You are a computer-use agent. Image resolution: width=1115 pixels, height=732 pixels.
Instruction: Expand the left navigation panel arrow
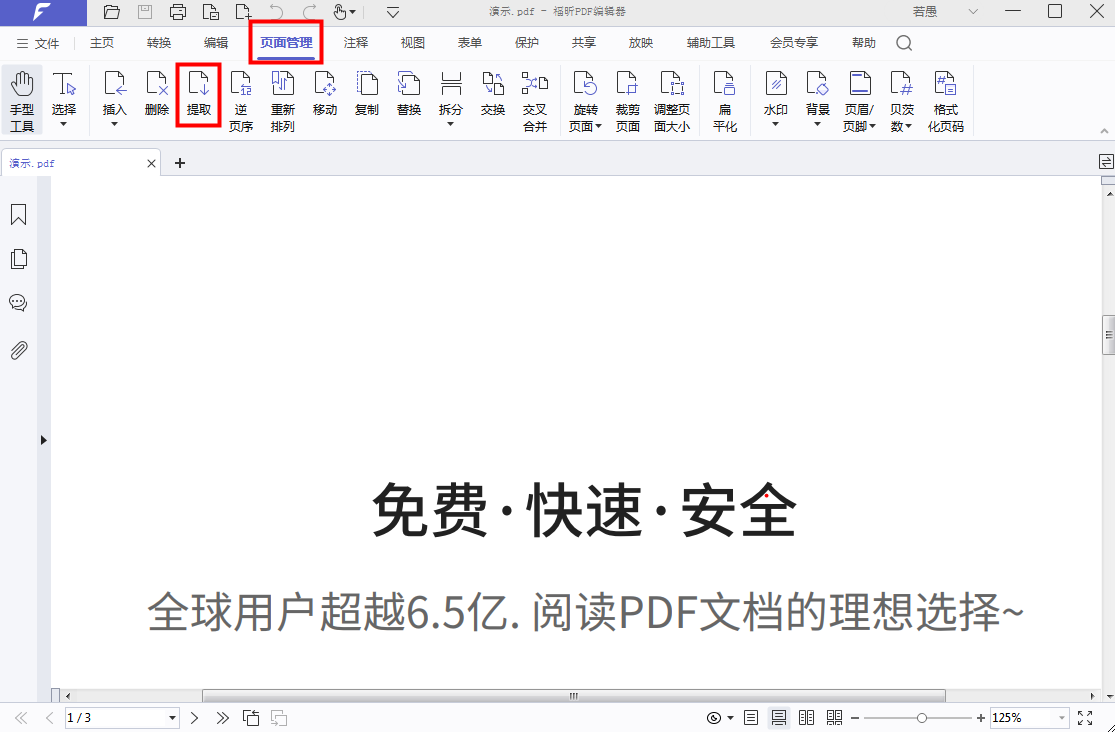pyautogui.click(x=43, y=440)
